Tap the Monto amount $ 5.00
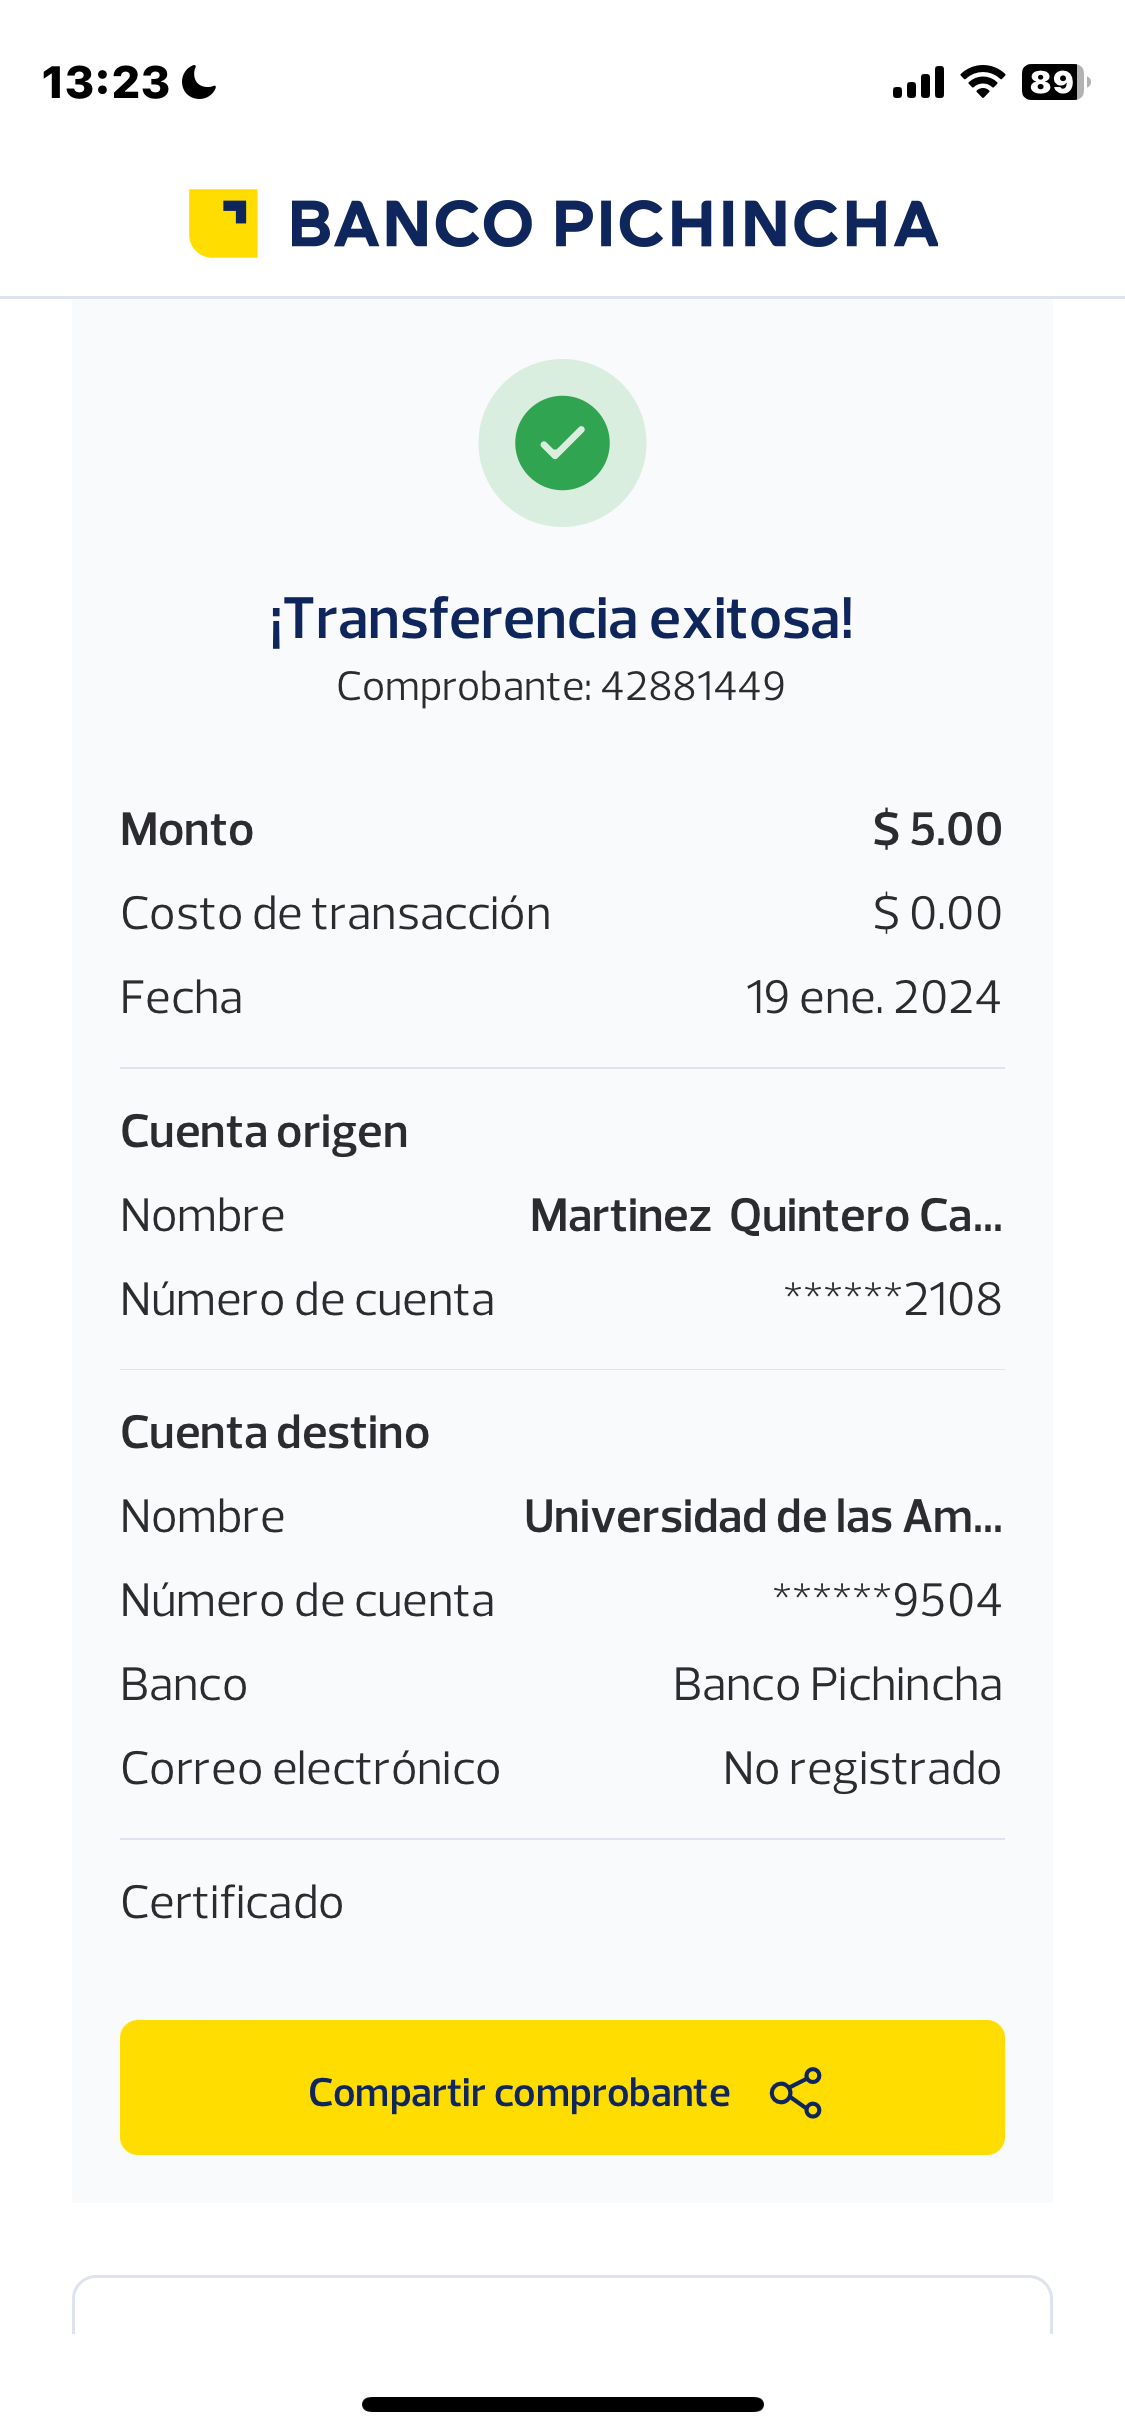 (937, 829)
